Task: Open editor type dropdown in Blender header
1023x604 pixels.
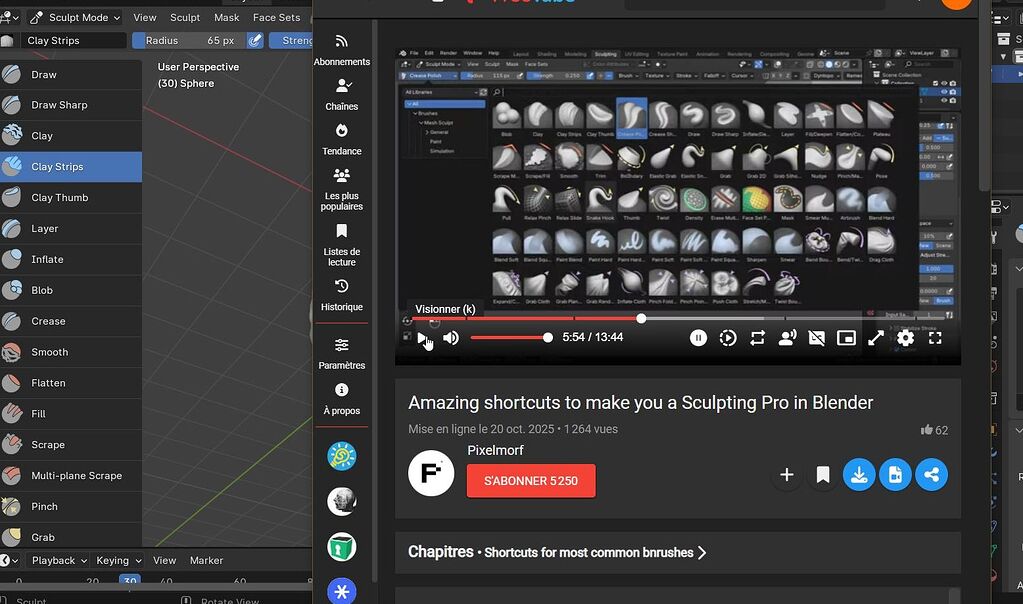Action: coord(10,18)
